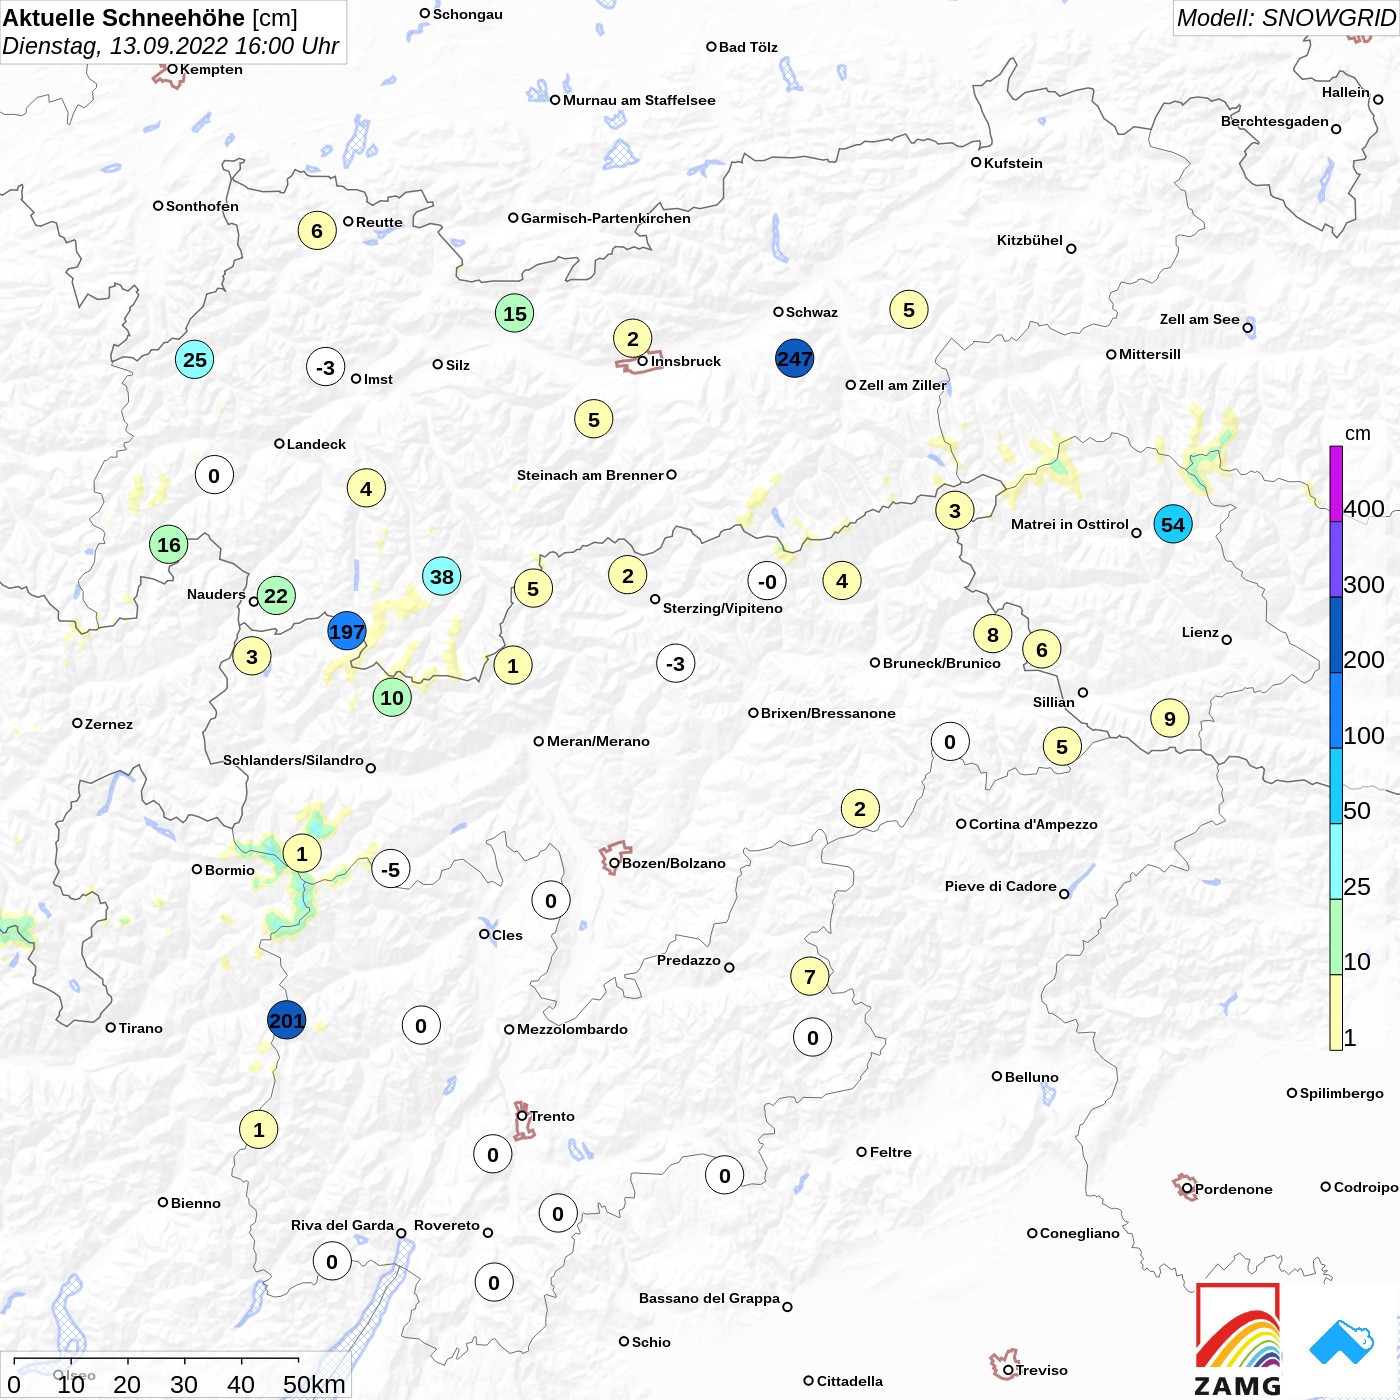Select the 2 cm marker above Innsbruck

(x=633, y=338)
